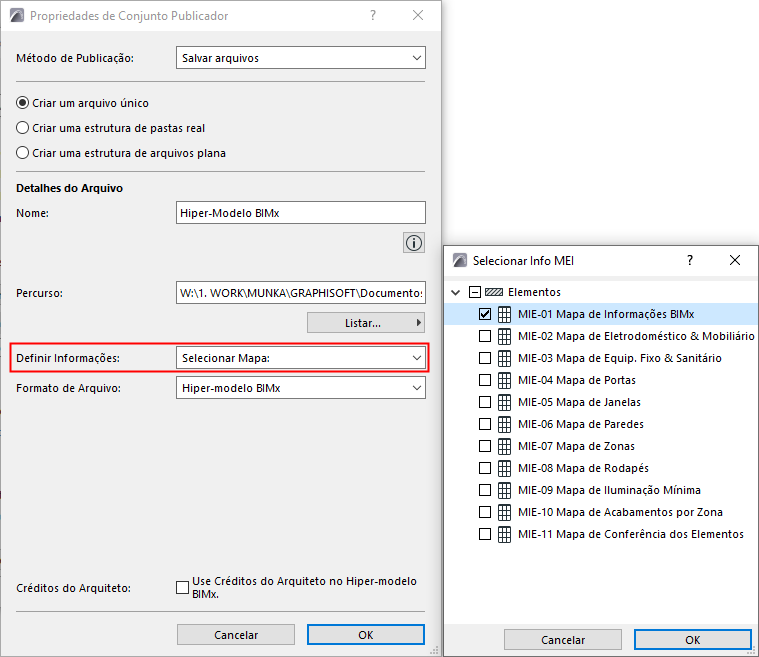Click the schedule grid icon of MIE-04
Screen dimensions: 759x657
tap(504, 380)
